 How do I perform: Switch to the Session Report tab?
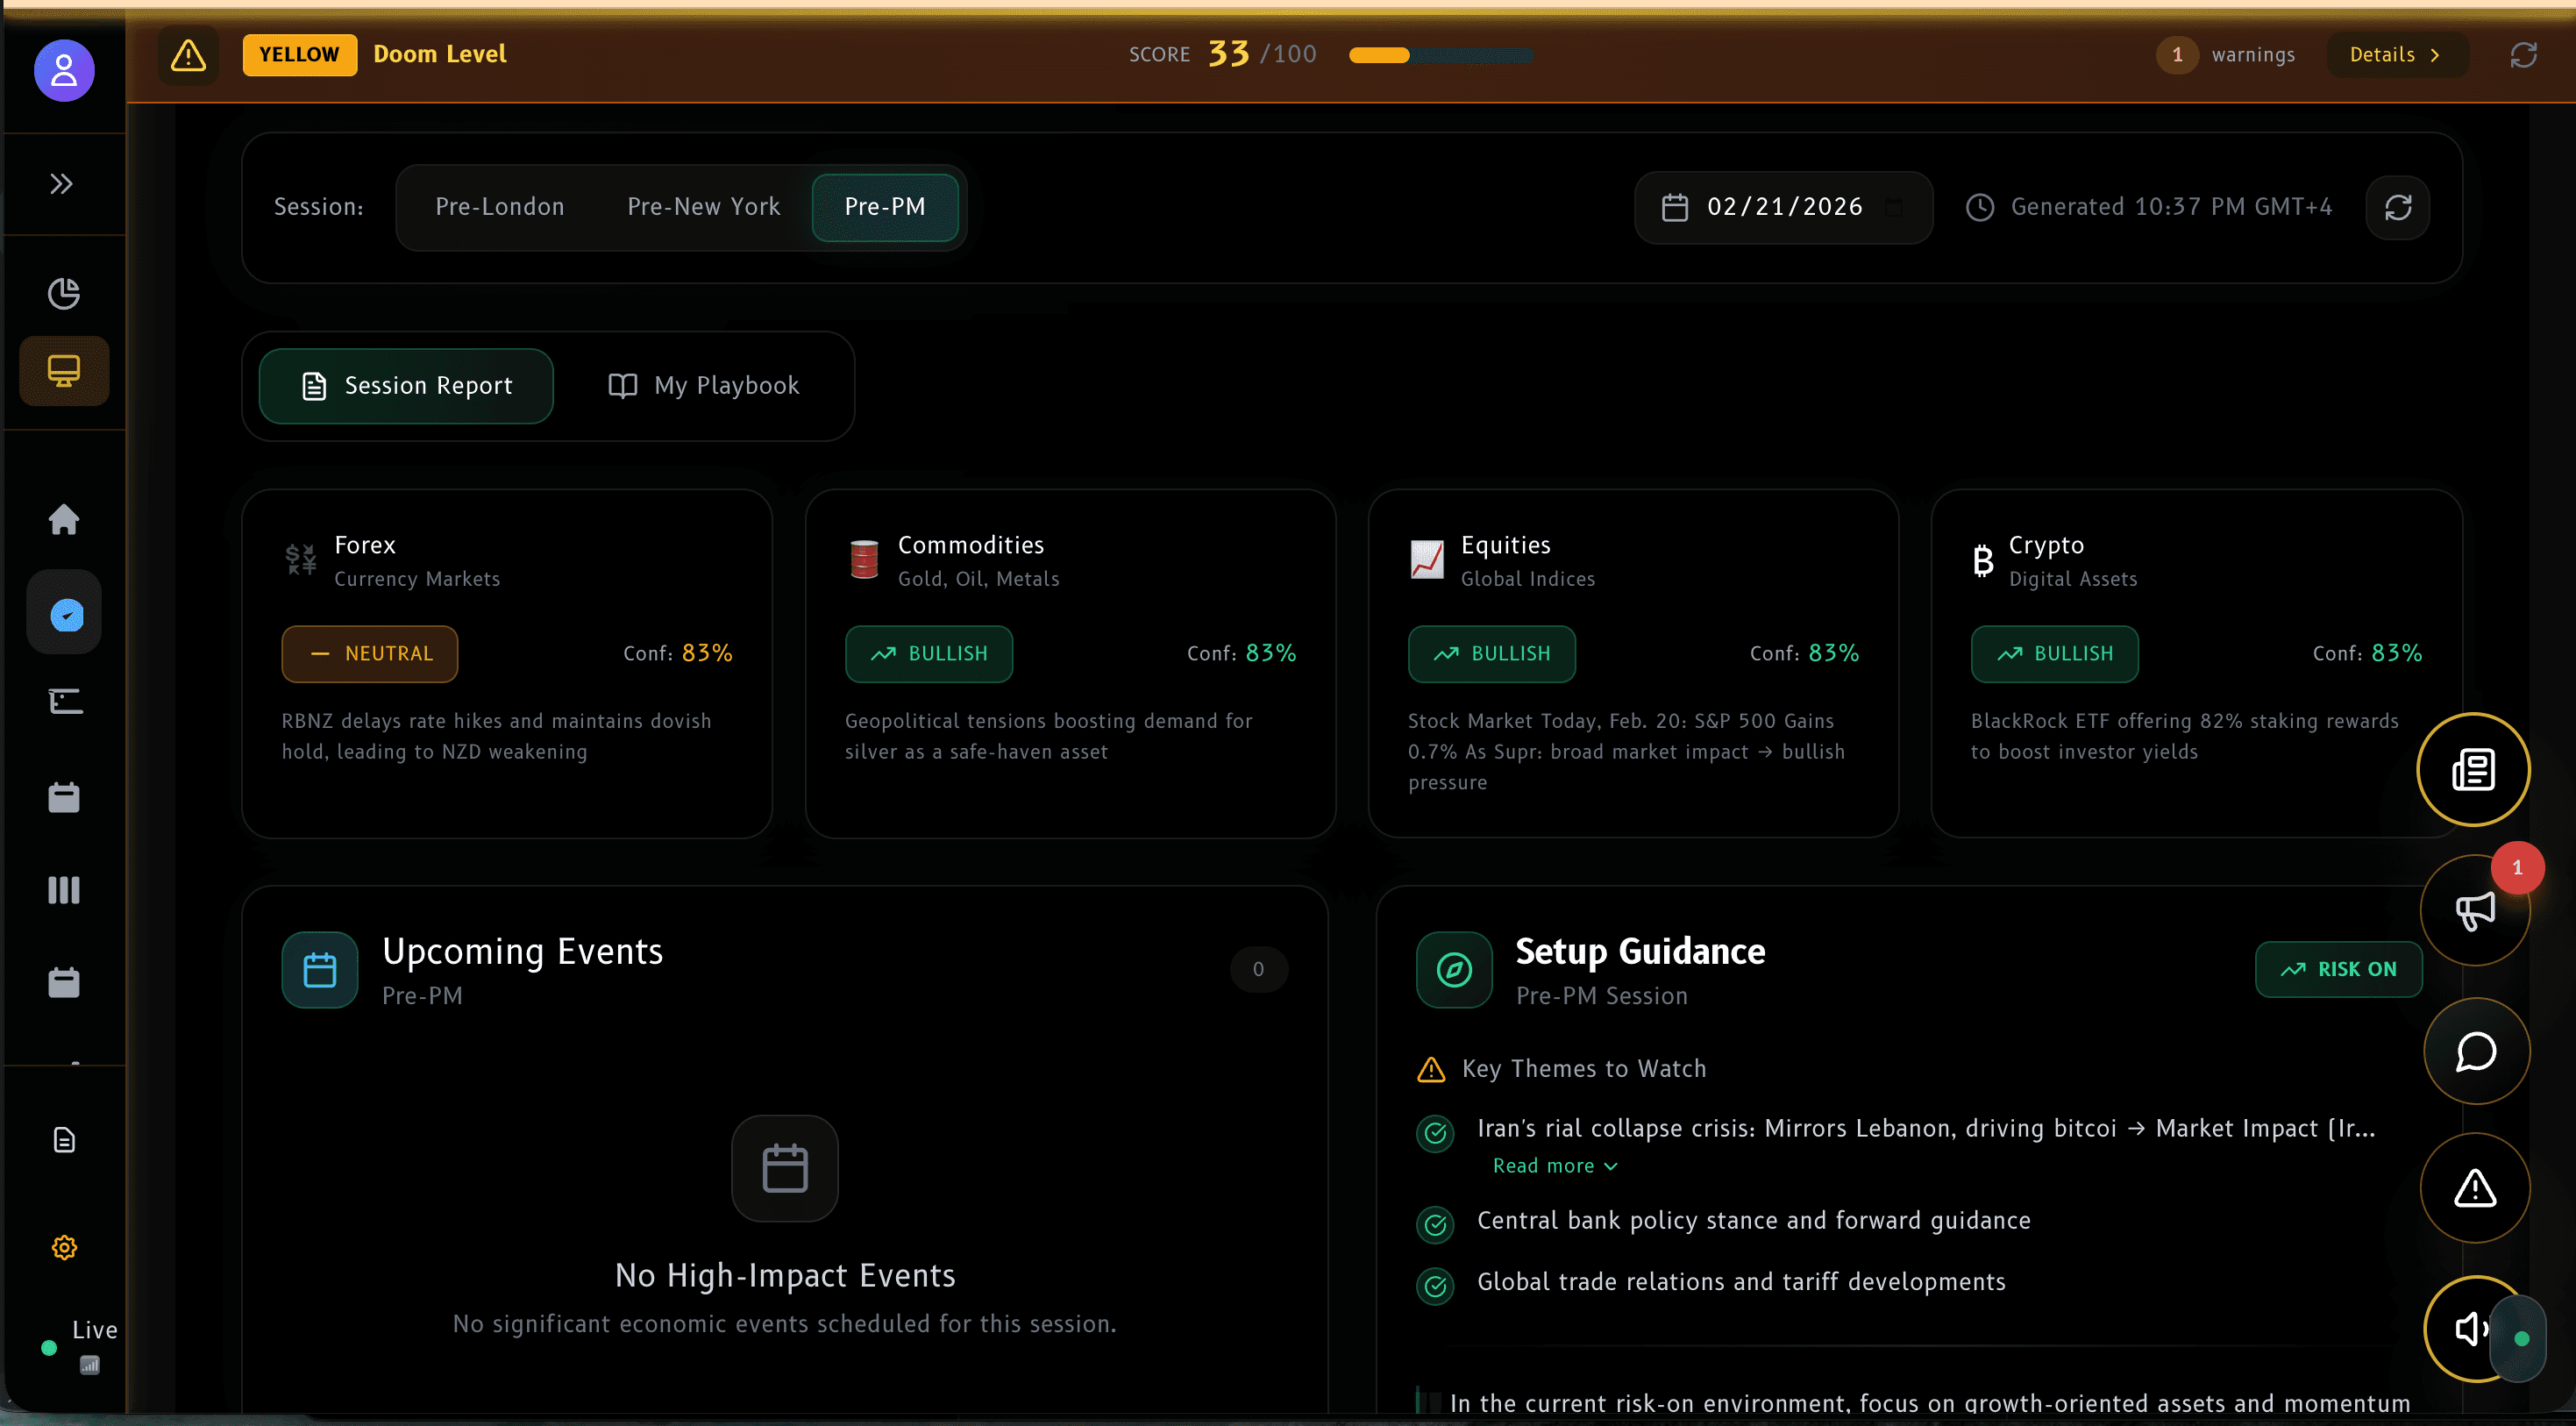coord(405,385)
